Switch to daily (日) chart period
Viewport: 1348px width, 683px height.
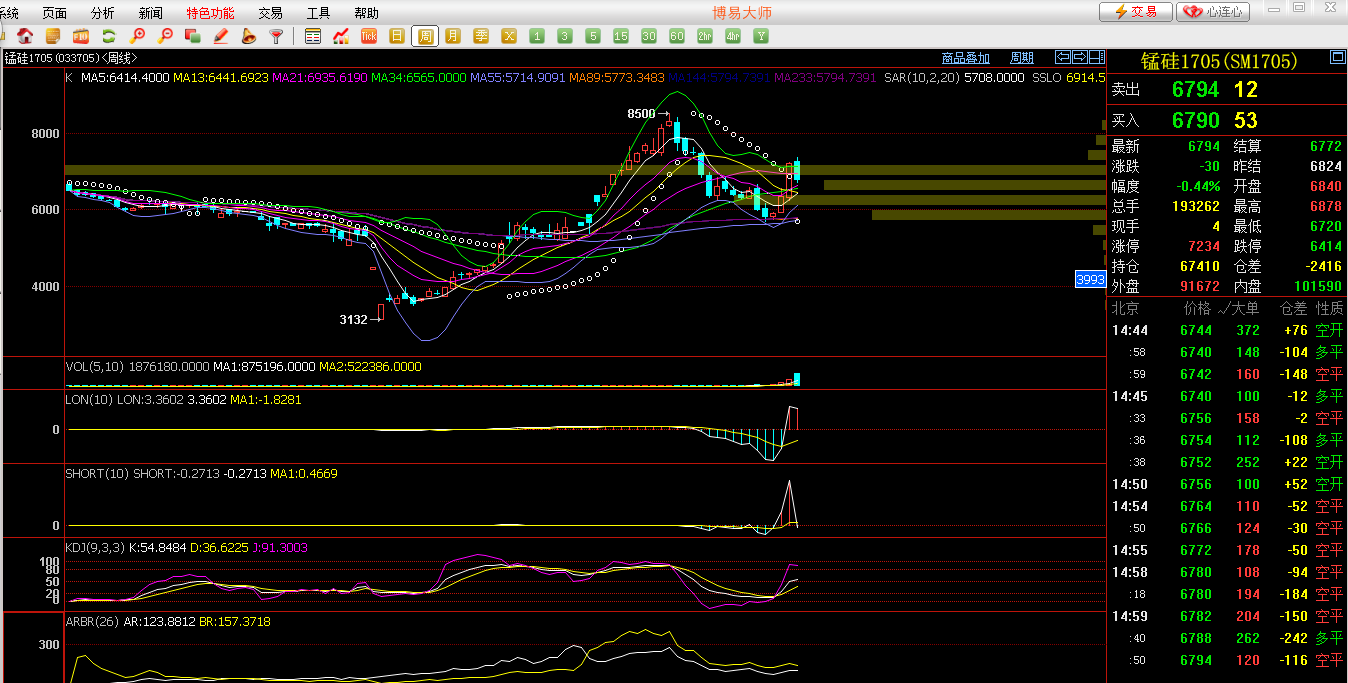click(x=397, y=36)
